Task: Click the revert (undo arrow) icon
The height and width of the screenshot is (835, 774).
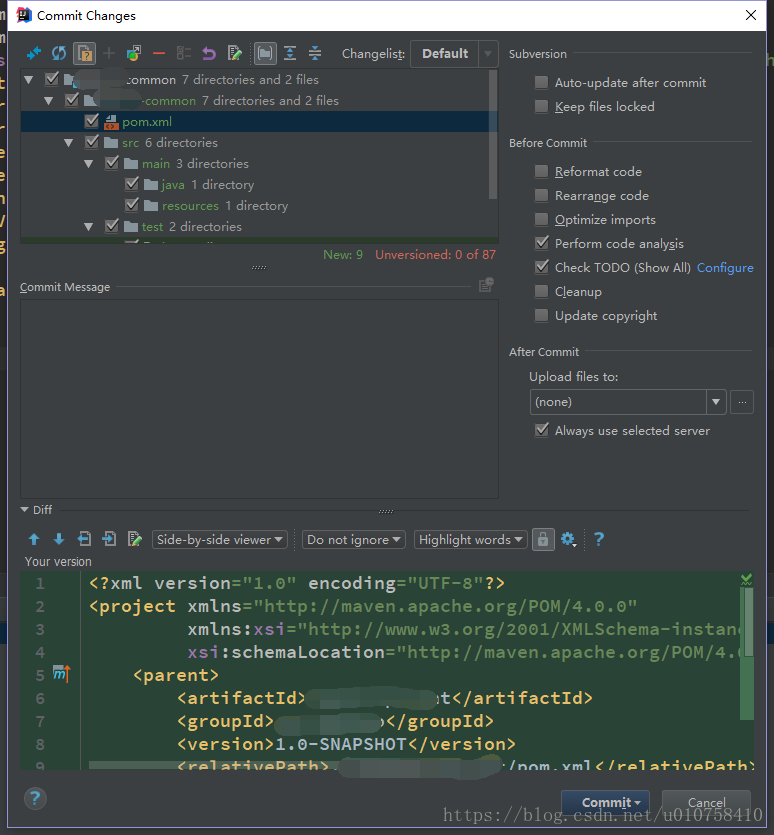Action: [x=209, y=53]
